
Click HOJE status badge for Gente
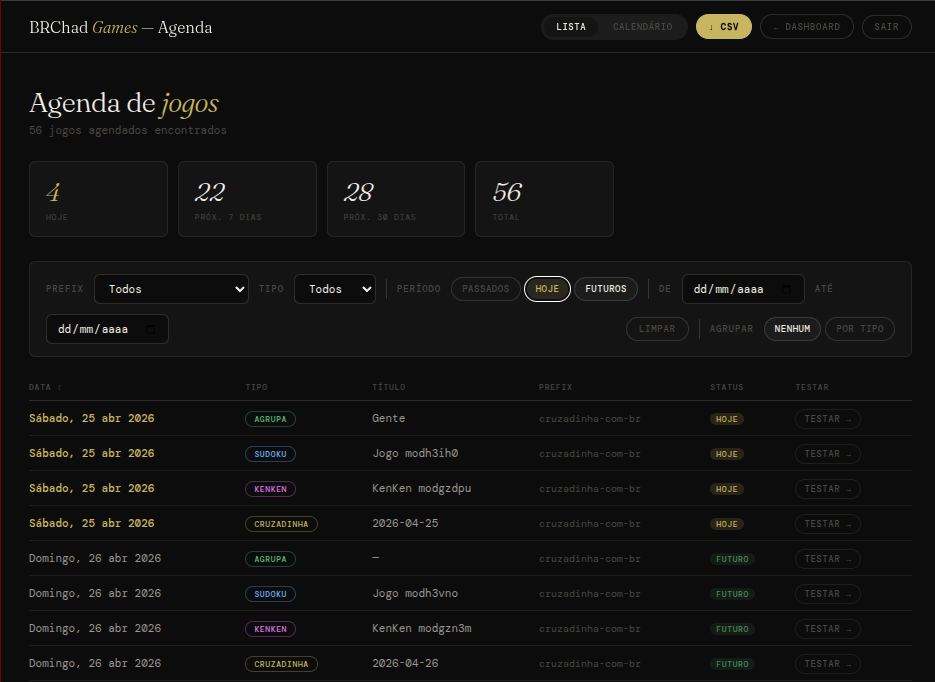tap(727, 419)
